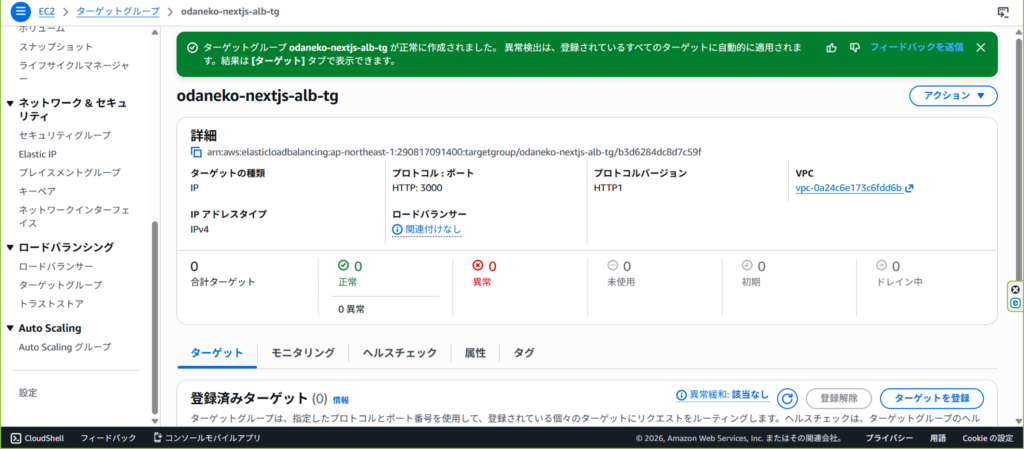
Task: Collapse the Auto Scaling sidebar section
Action: tap(11, 328)
